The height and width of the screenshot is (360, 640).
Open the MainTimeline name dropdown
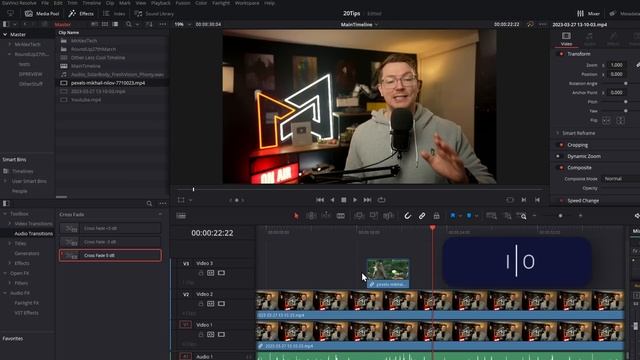359,24
